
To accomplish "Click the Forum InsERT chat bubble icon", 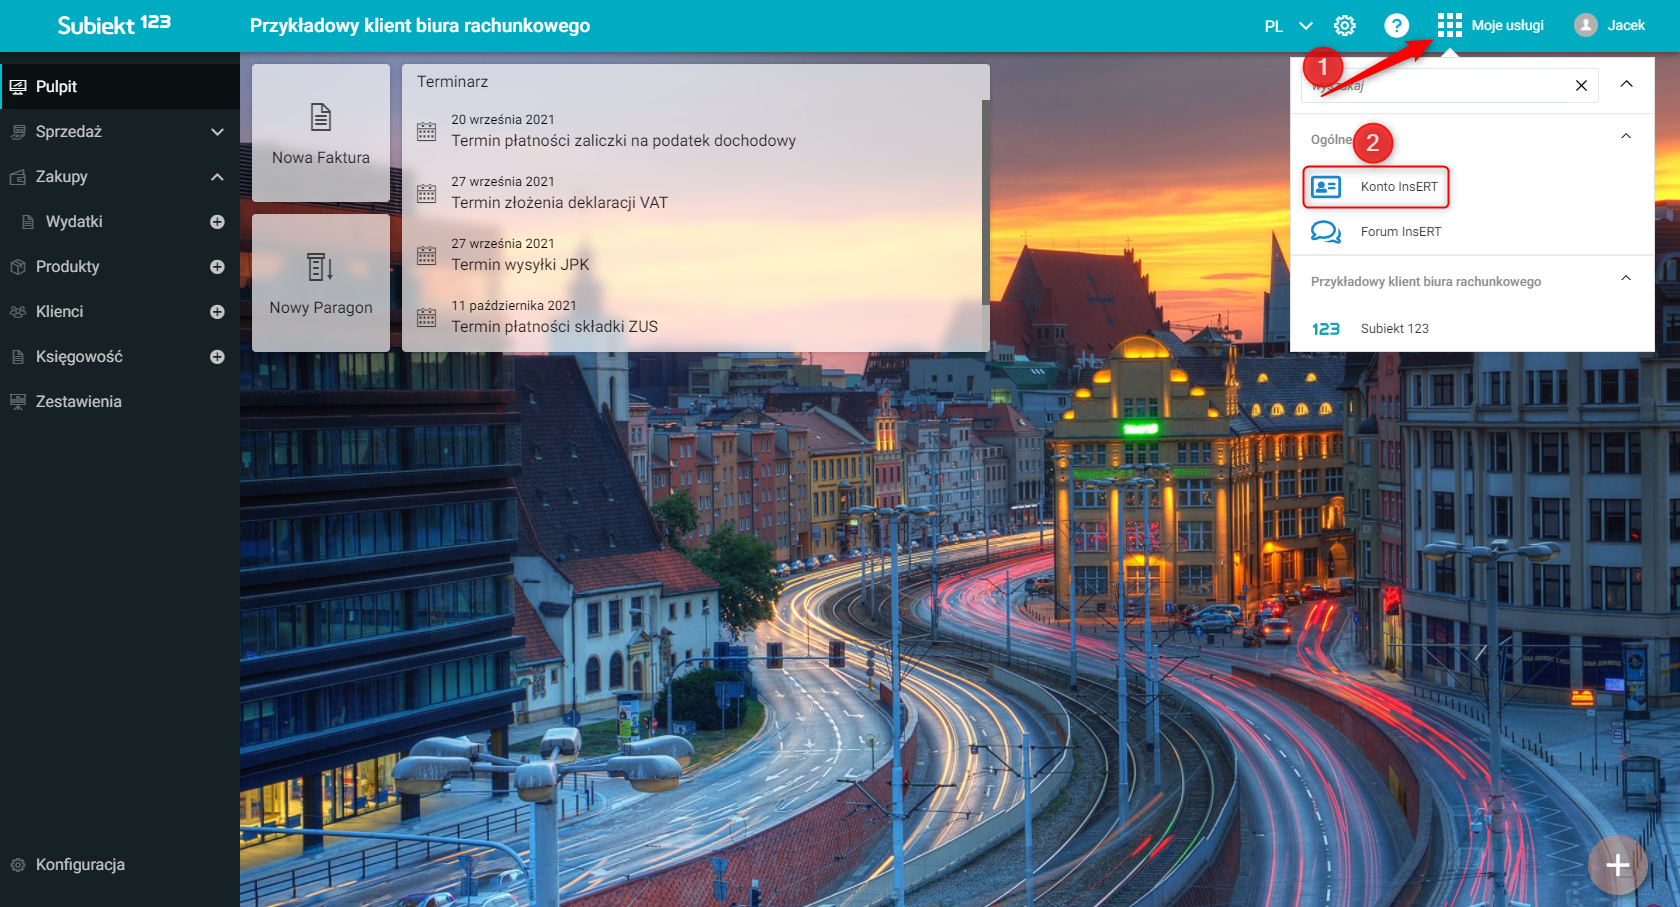I will [x=1326, y=232].
